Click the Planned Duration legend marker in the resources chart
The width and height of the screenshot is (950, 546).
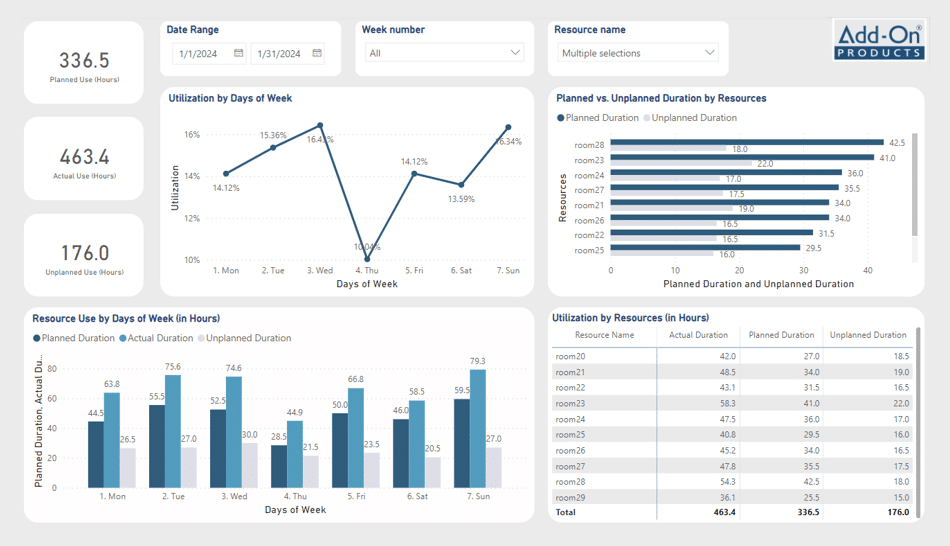tap(561, 118)
